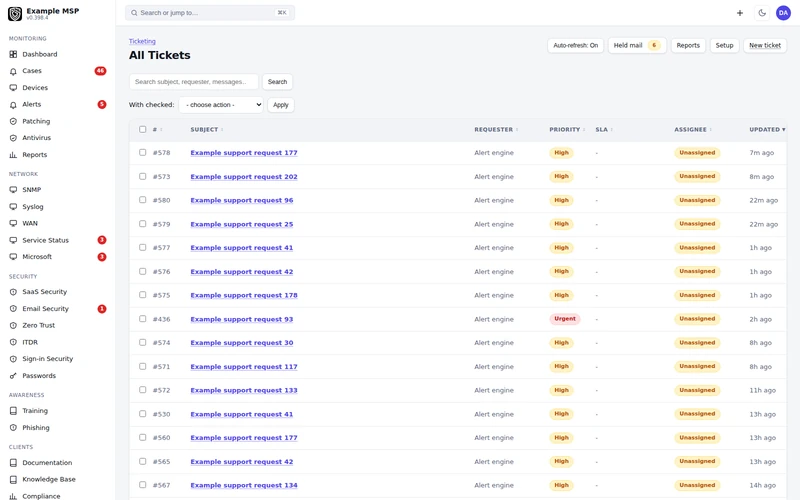This screenshot has height=500, width=800.
Task: Click the SaaS Security icon
Action: [x=13, y=292]
